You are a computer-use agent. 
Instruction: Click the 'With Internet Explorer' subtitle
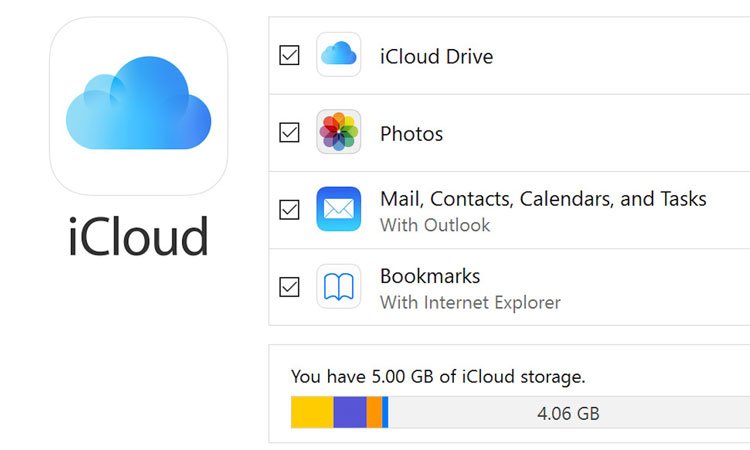pyautogui.click(x=470, y=302)
